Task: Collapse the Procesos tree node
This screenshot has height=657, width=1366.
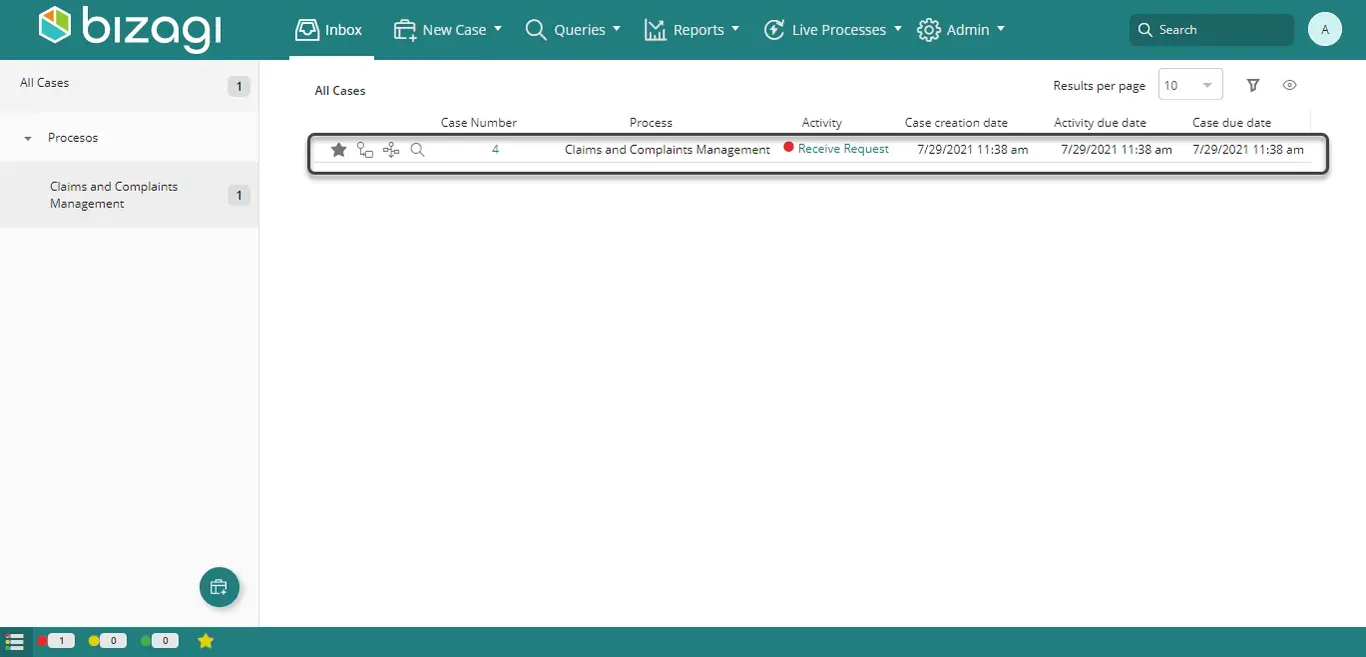Action: (28, 138)
